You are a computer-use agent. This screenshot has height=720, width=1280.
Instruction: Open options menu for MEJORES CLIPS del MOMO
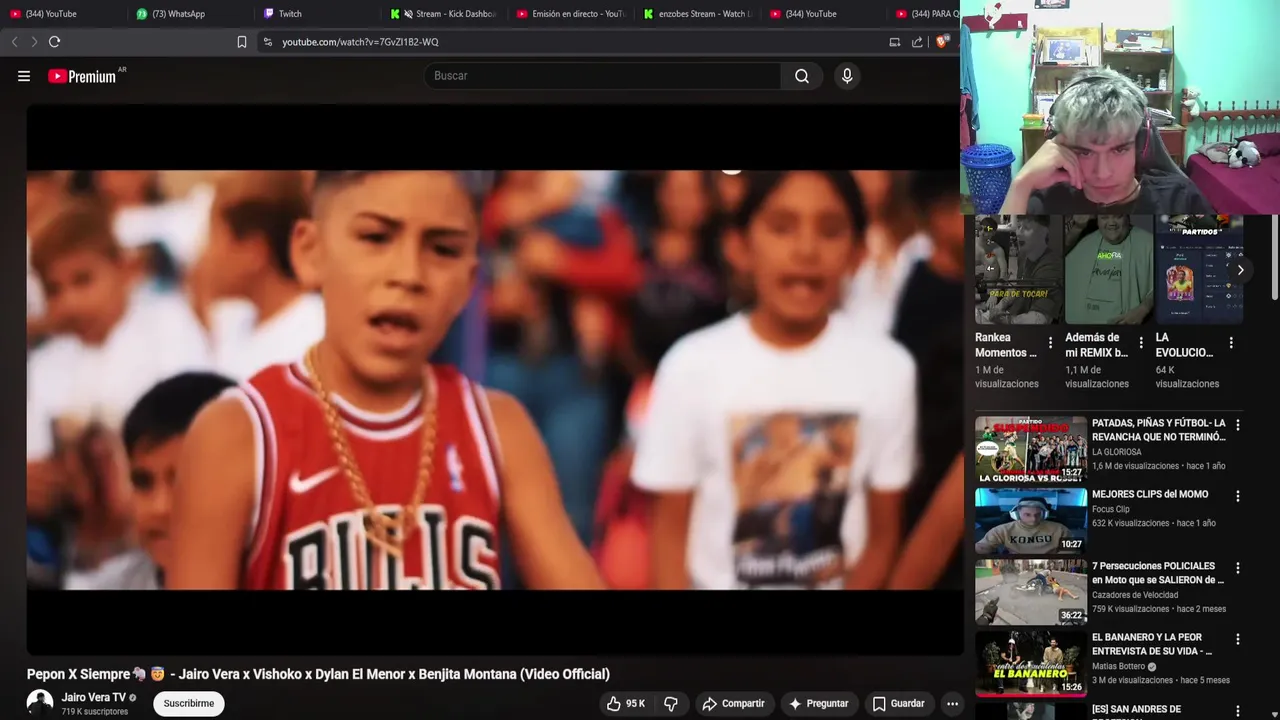coord(1238,496)
